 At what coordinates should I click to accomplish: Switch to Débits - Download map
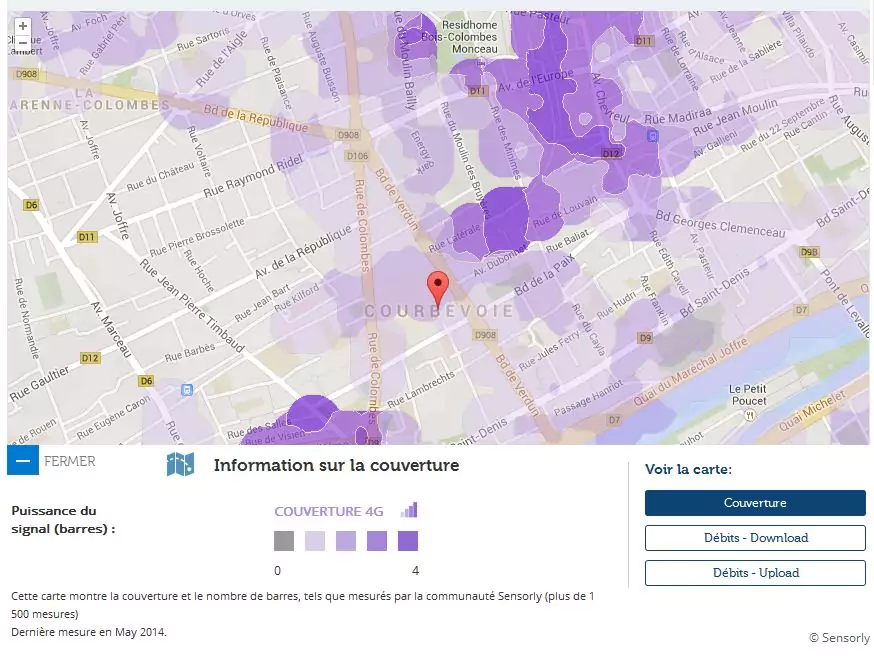click(x=755, y=538)
